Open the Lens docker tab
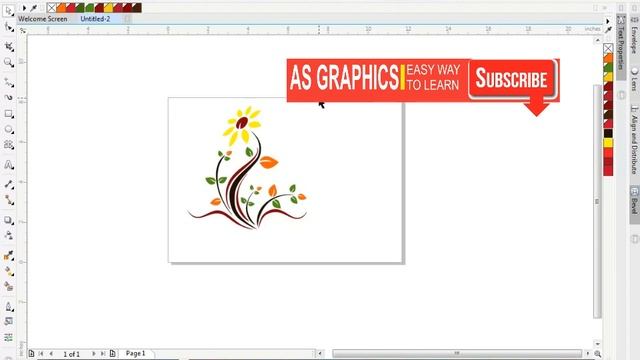 pos(634,79)
